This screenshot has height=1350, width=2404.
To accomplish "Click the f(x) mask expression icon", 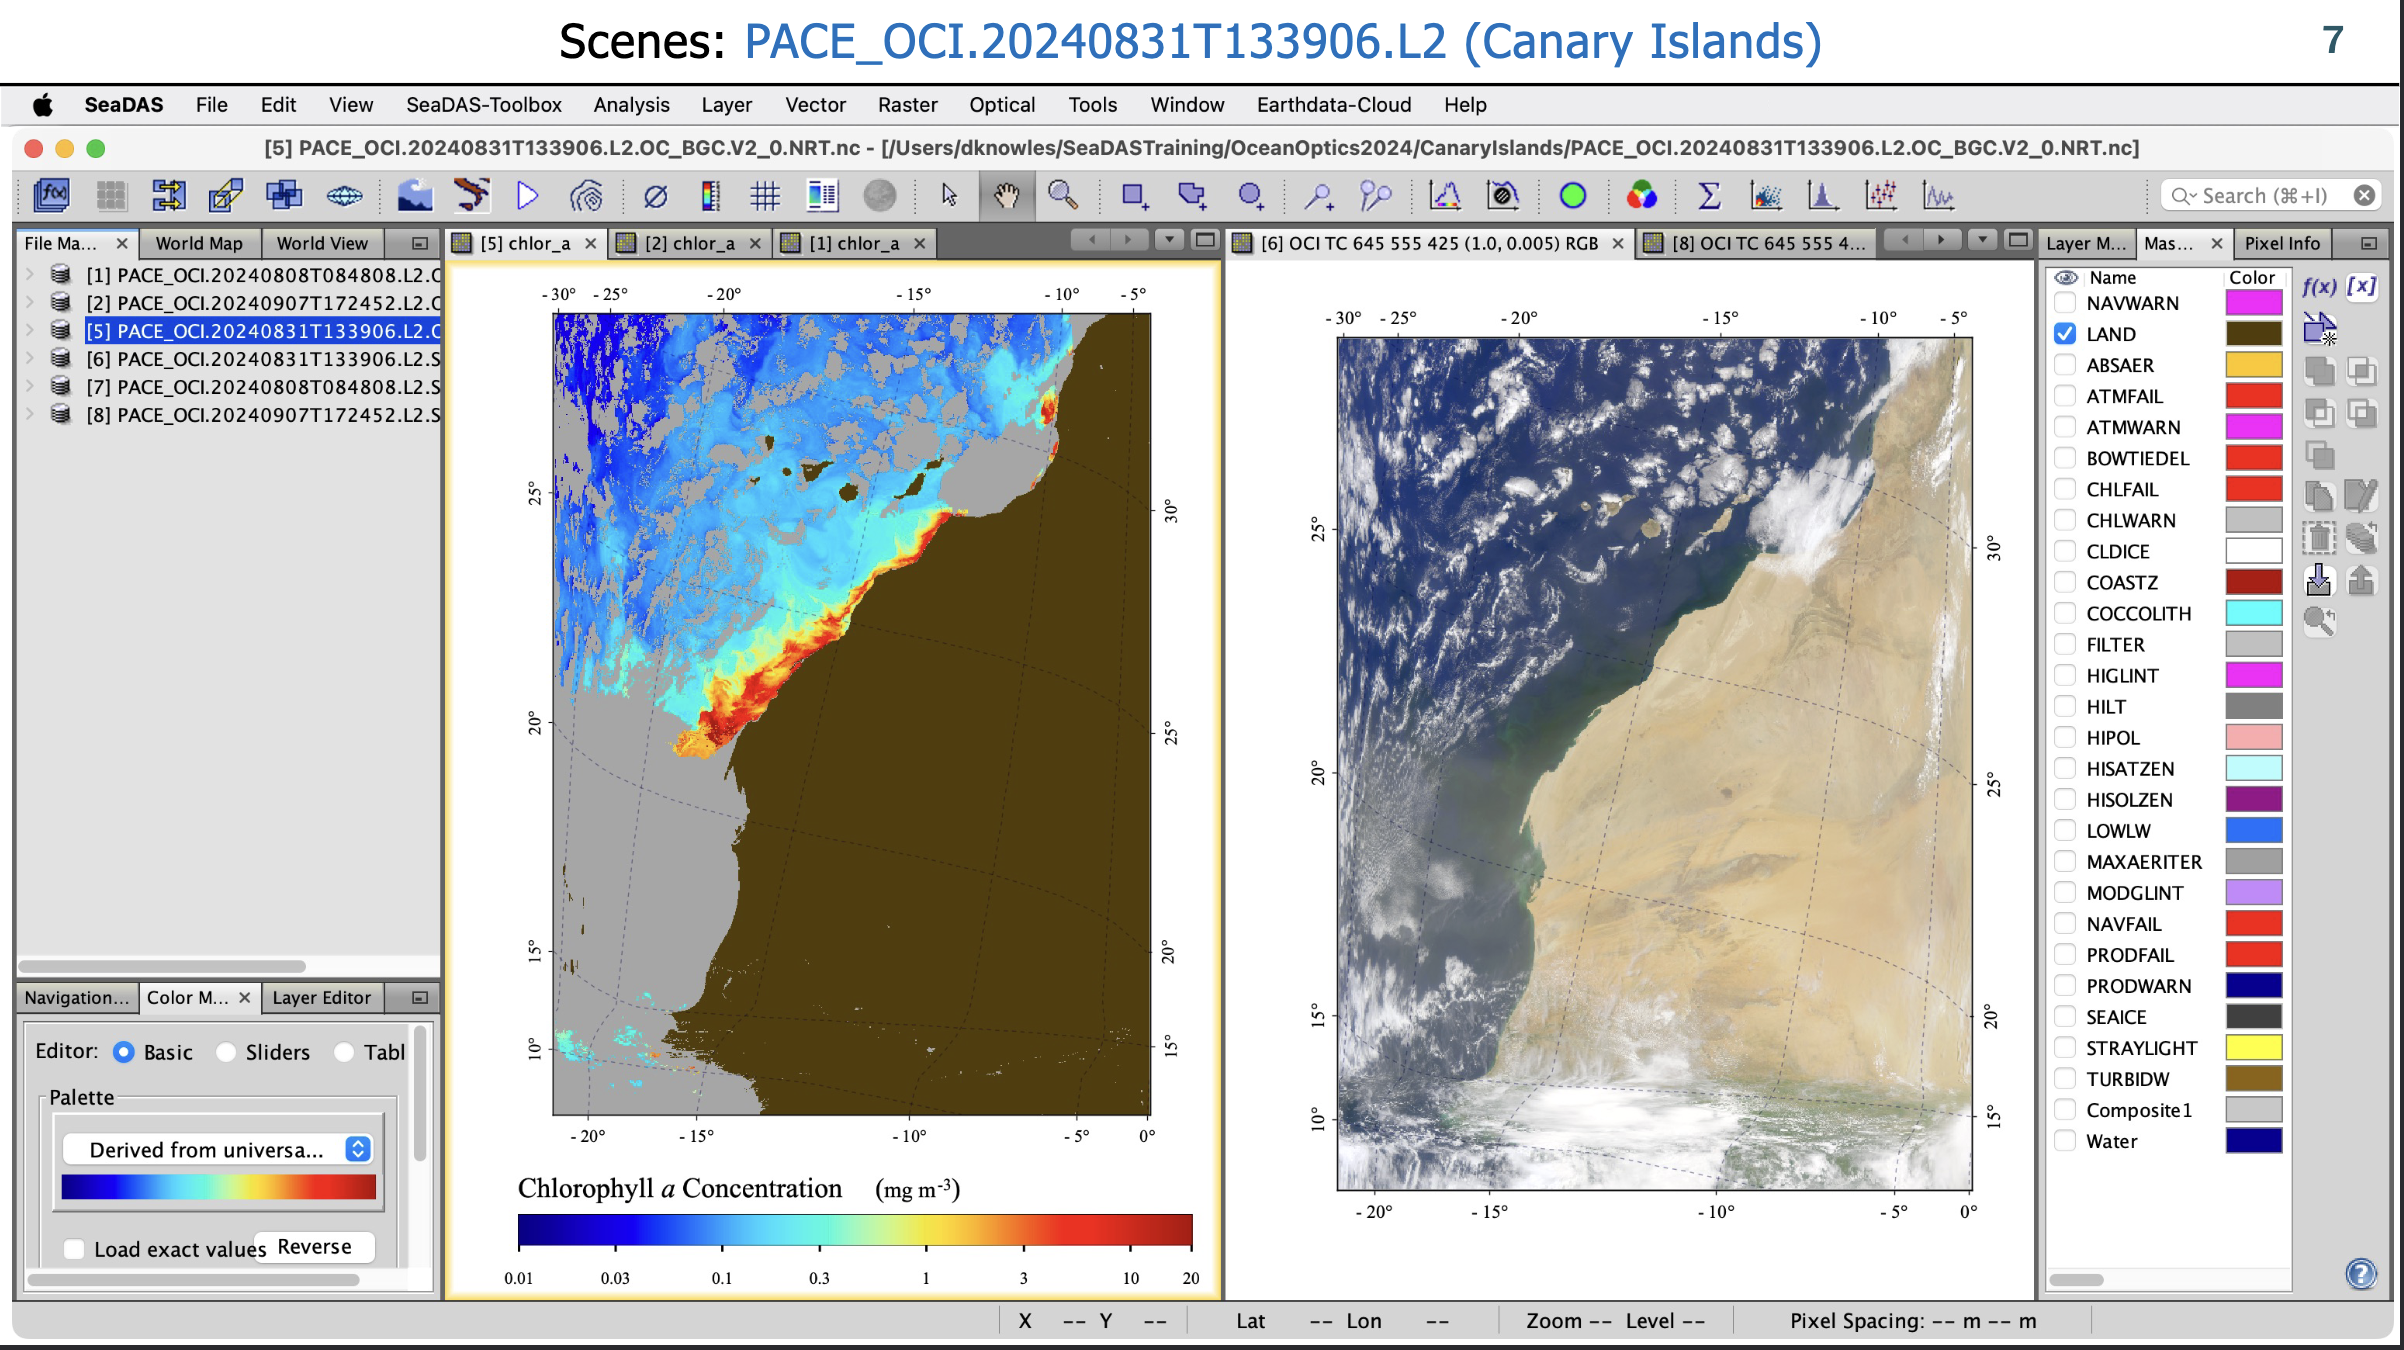I will point(2319,287).
